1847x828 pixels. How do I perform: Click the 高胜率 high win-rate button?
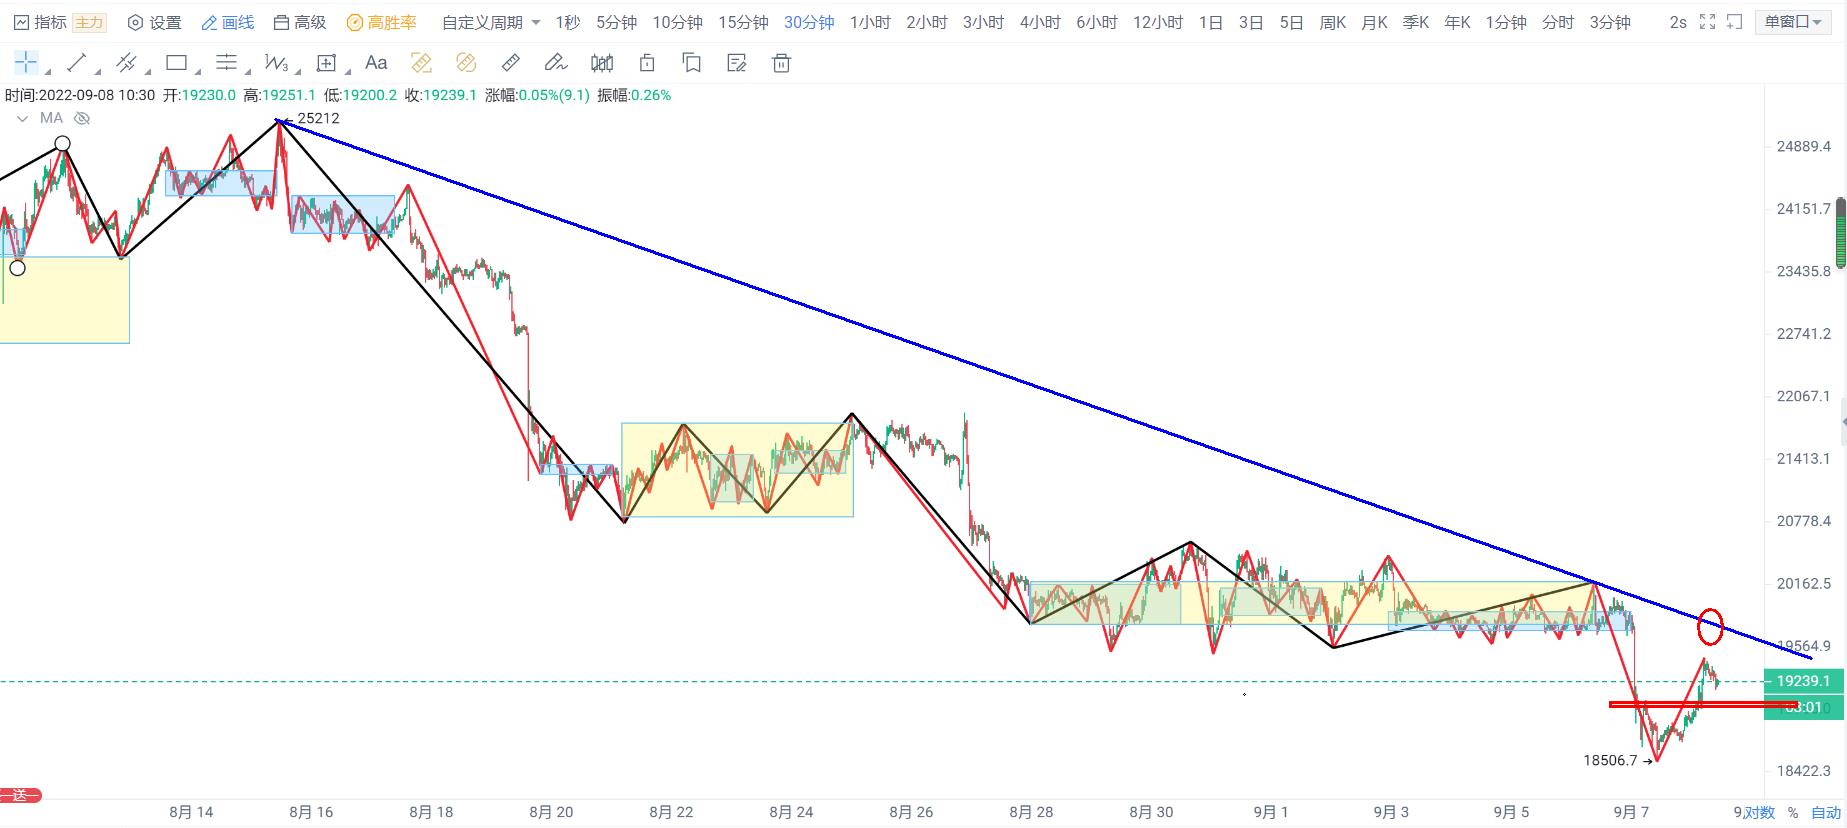tap(381, 22)
